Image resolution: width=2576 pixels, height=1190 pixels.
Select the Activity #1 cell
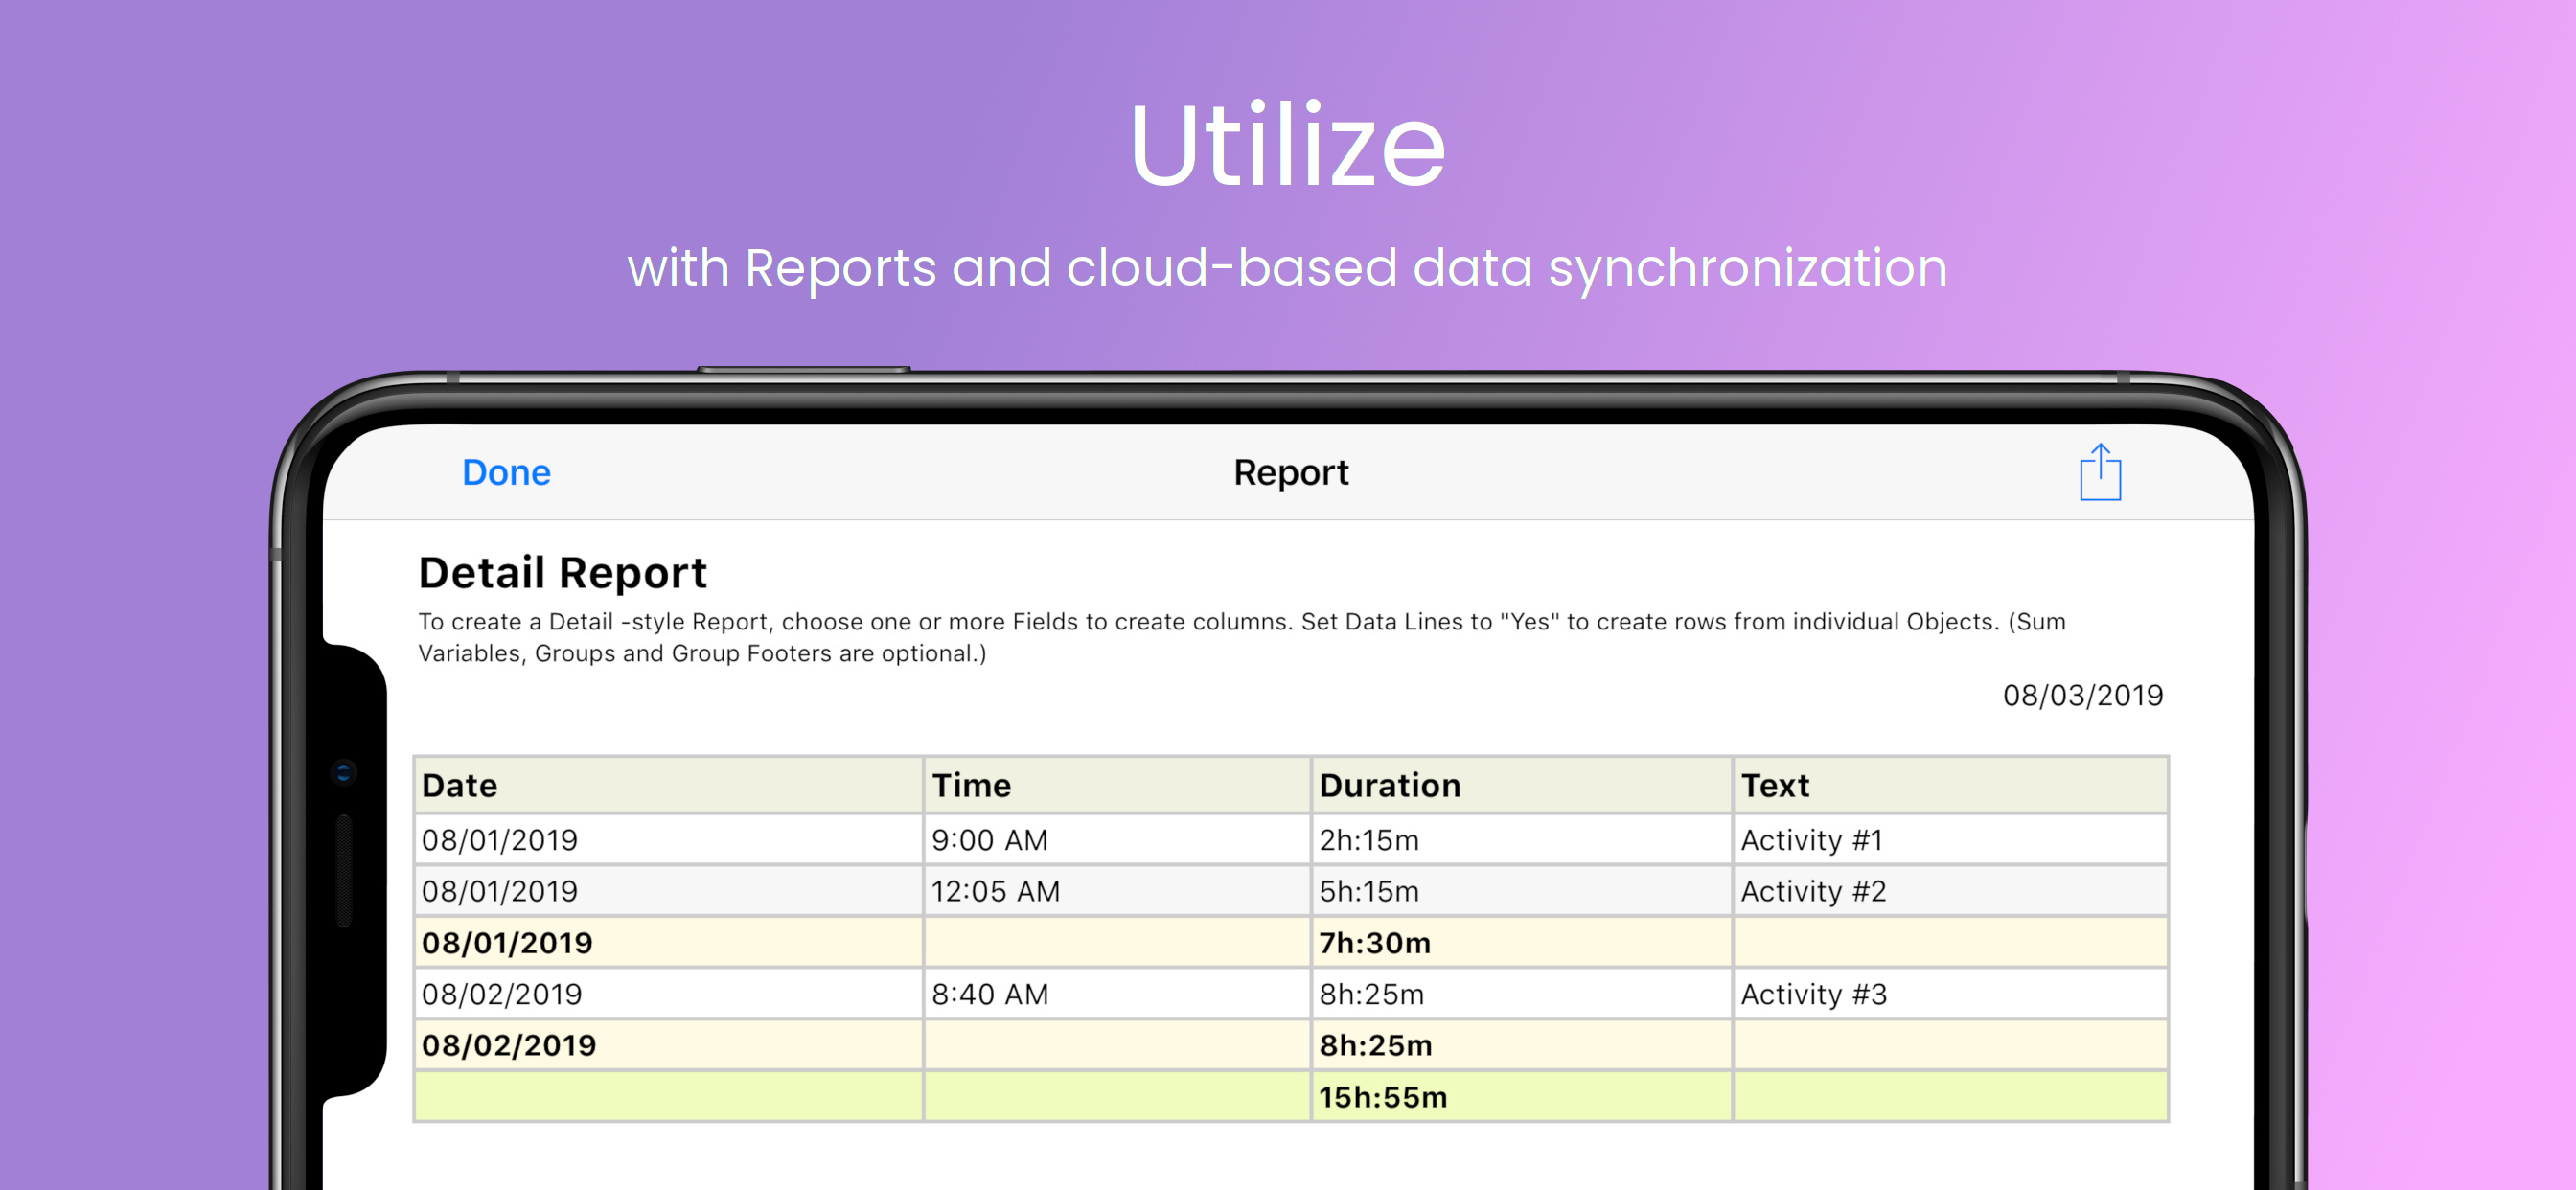[x=1811, y=840]
